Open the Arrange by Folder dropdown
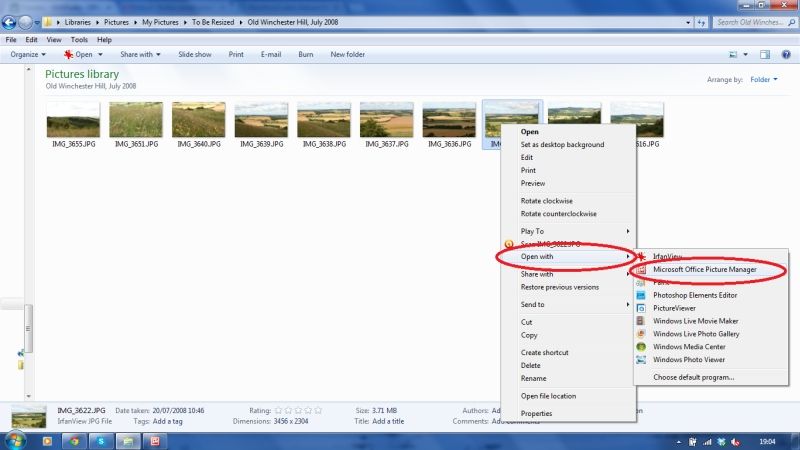This screenshot has width=800, height=450. tap(764, 79)
